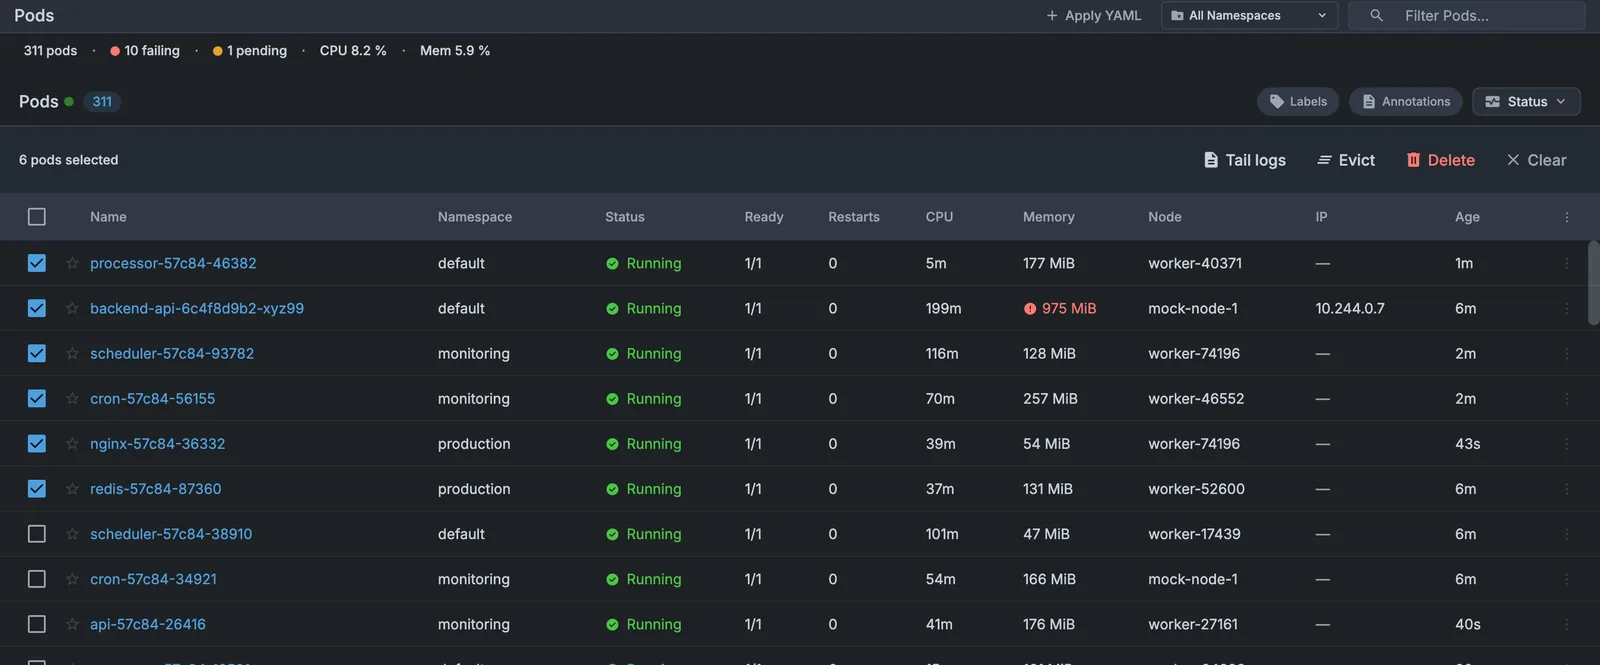
Task: Click Apply YAML button
Action: (x=1093, y=16)
